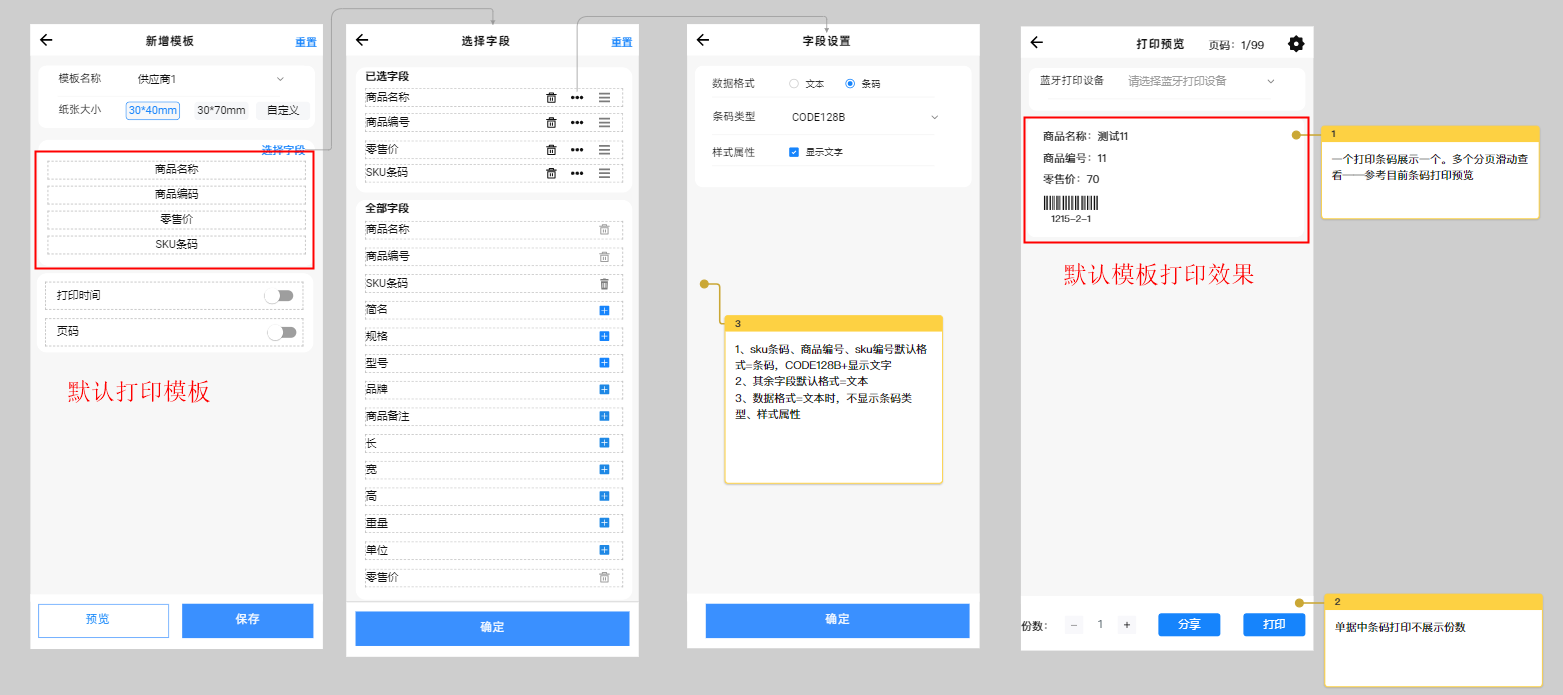This screenshot has height=695, width=1563.
Task: Toggle 显示文字 checkbox
Action: tap(794, 152)
